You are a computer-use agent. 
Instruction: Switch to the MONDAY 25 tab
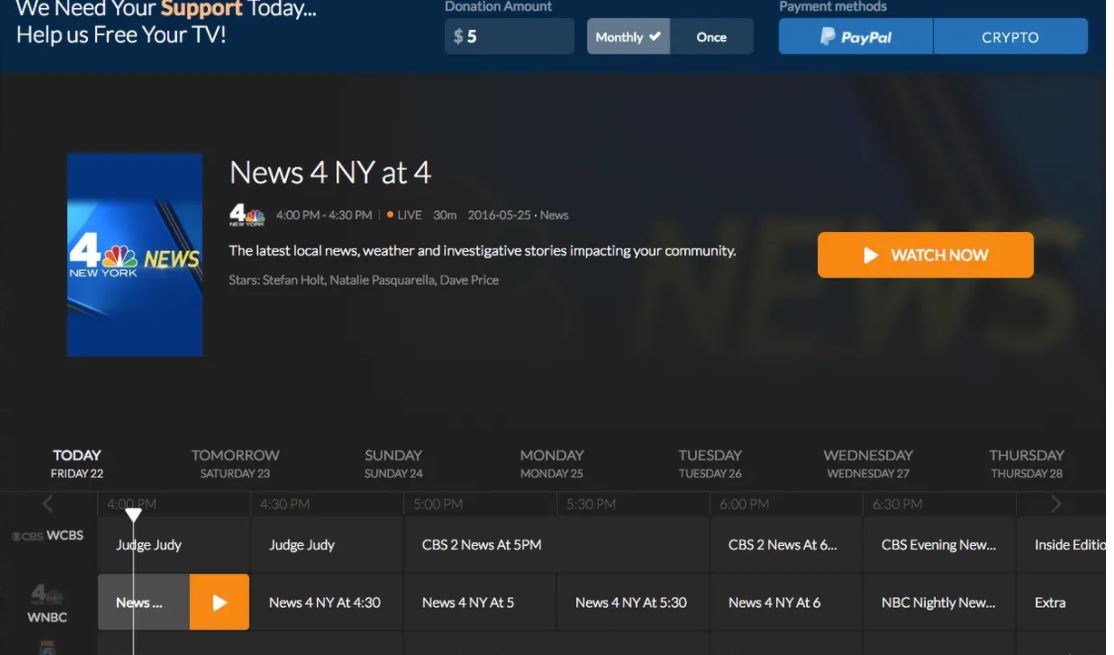(551, 463)
